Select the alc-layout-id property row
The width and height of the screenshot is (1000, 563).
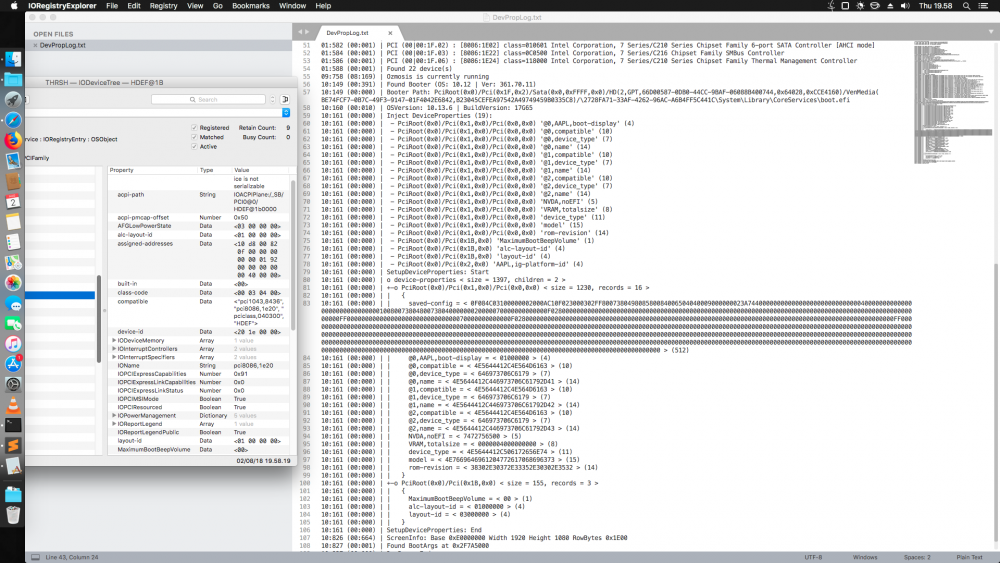pyautogui.click(x=198, y=235)
